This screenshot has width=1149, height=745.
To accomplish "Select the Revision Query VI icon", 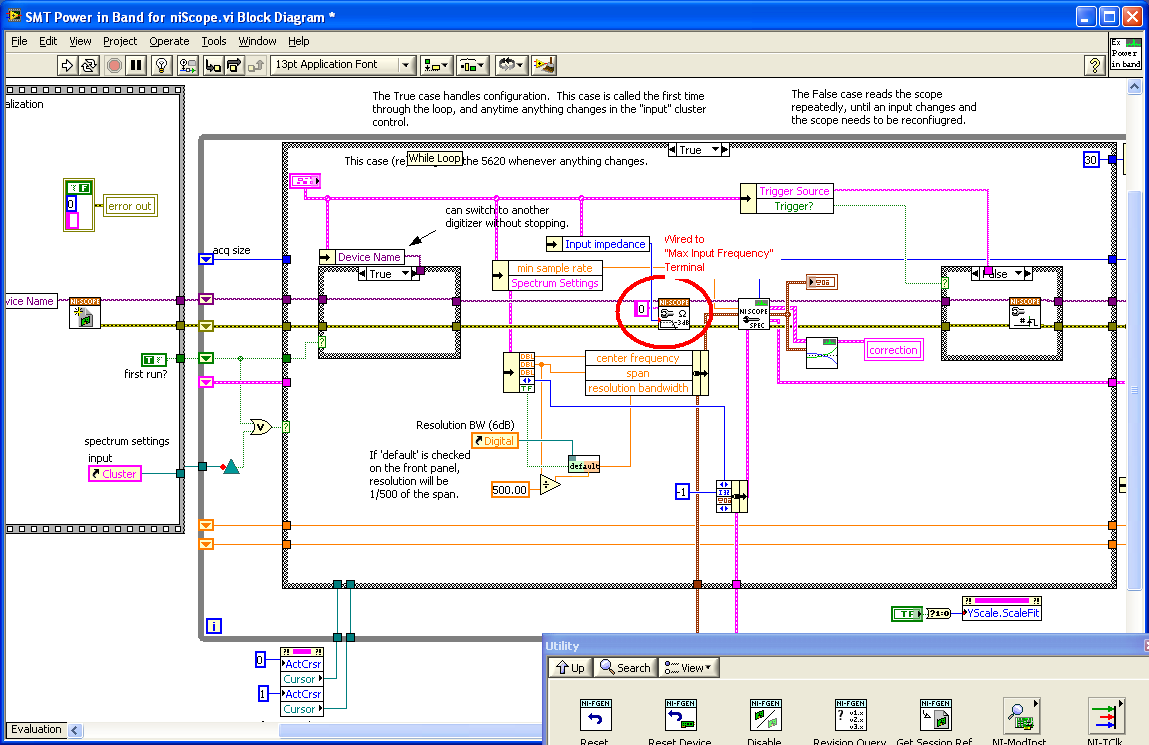I will point(850,715).
